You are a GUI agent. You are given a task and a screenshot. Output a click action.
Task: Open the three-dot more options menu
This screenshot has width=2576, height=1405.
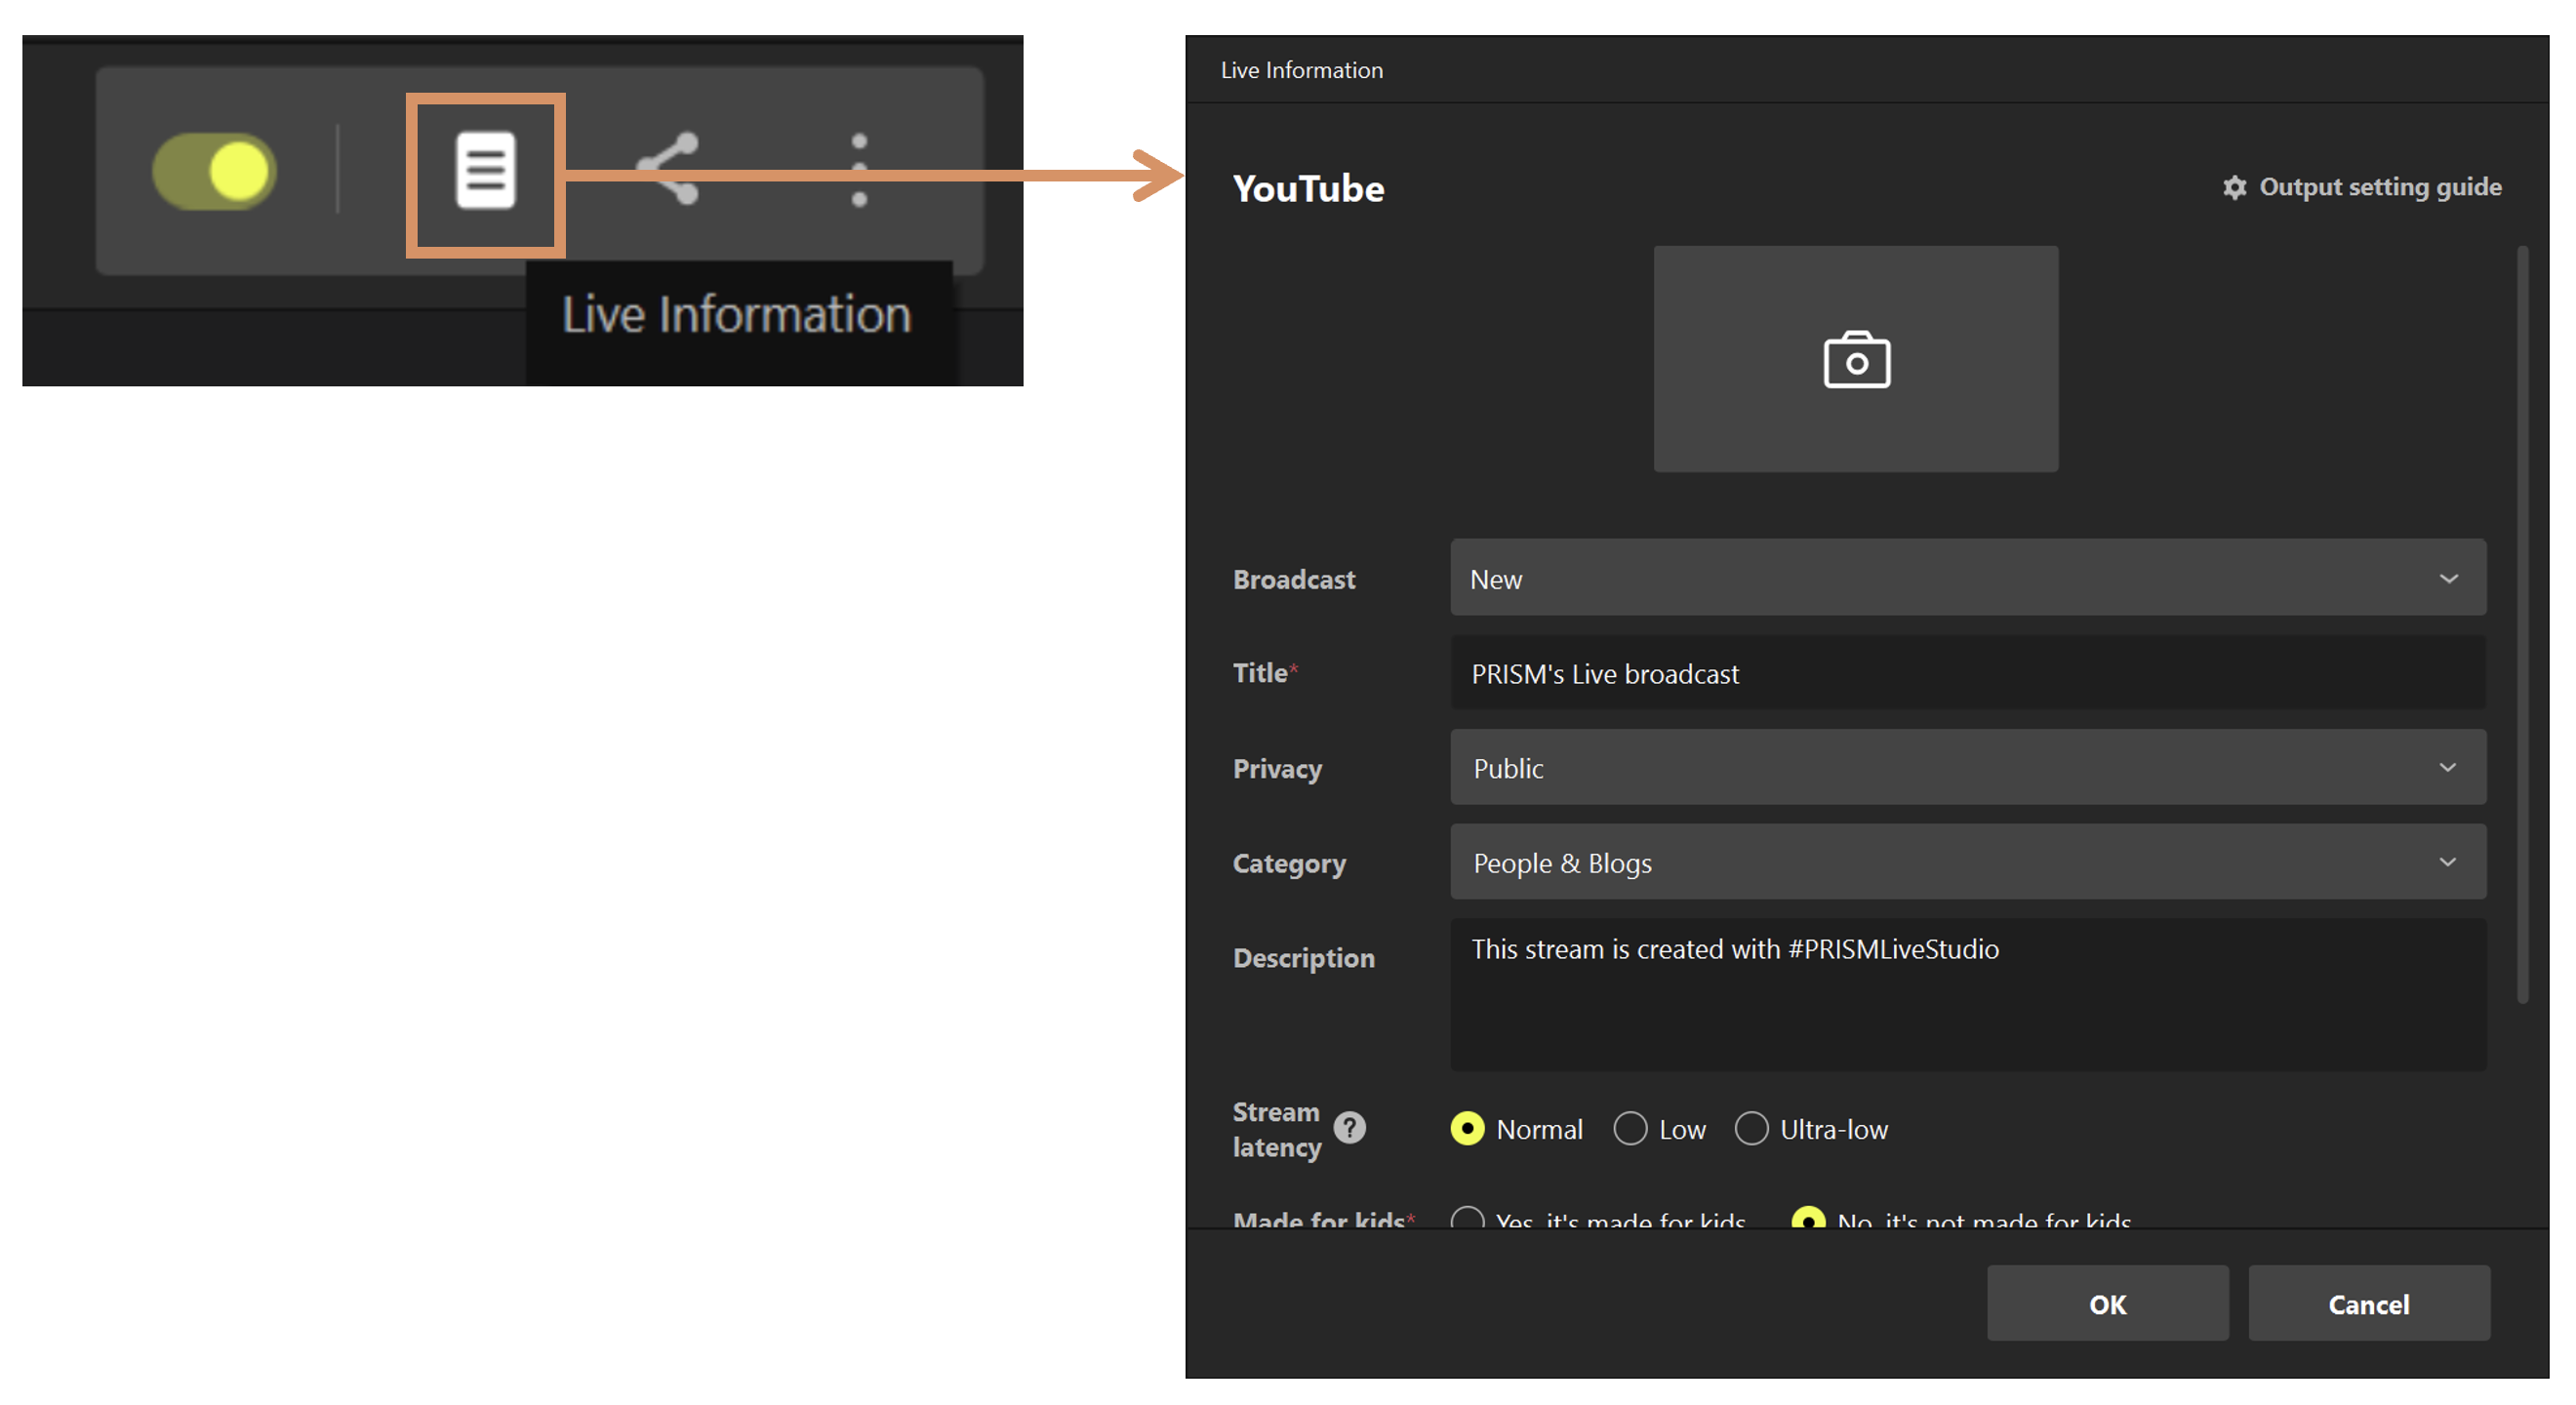(x=859, y=170)
